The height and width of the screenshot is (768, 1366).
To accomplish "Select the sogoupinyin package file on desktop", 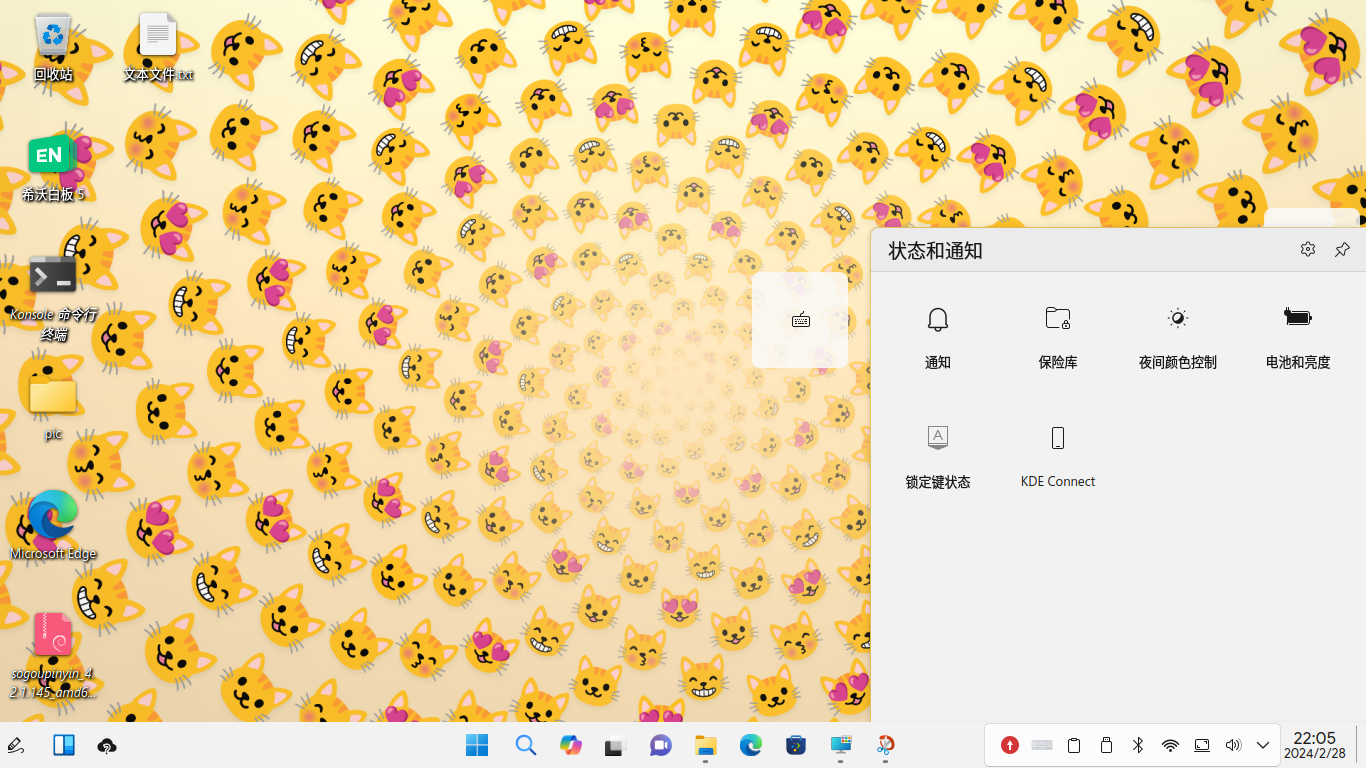I will point(53,656).
